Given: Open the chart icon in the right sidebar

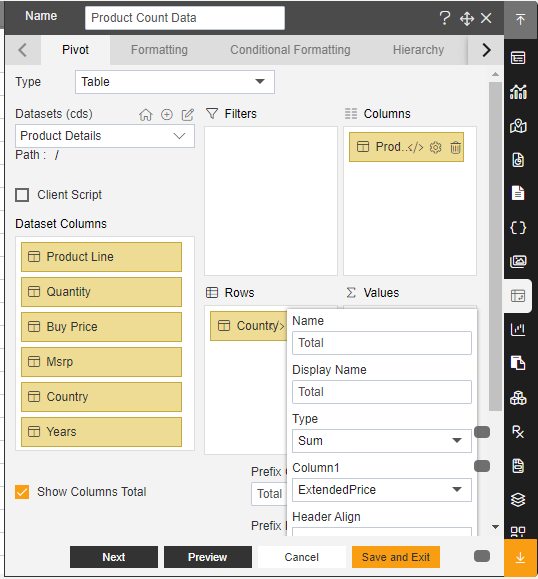Looking at the screenshot, I should (518, 91).
